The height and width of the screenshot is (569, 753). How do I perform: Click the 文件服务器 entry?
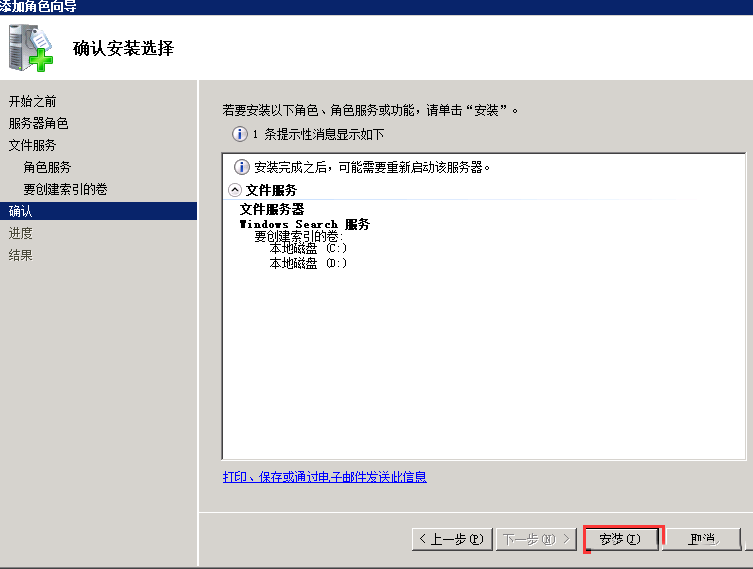pos(272,209)
